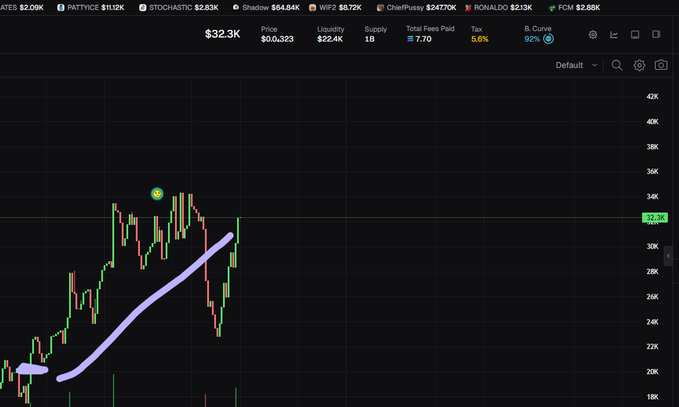This screenshot has height=407, width=679.
Task: Click the 40K price axis label
Action: click(652, 122)
